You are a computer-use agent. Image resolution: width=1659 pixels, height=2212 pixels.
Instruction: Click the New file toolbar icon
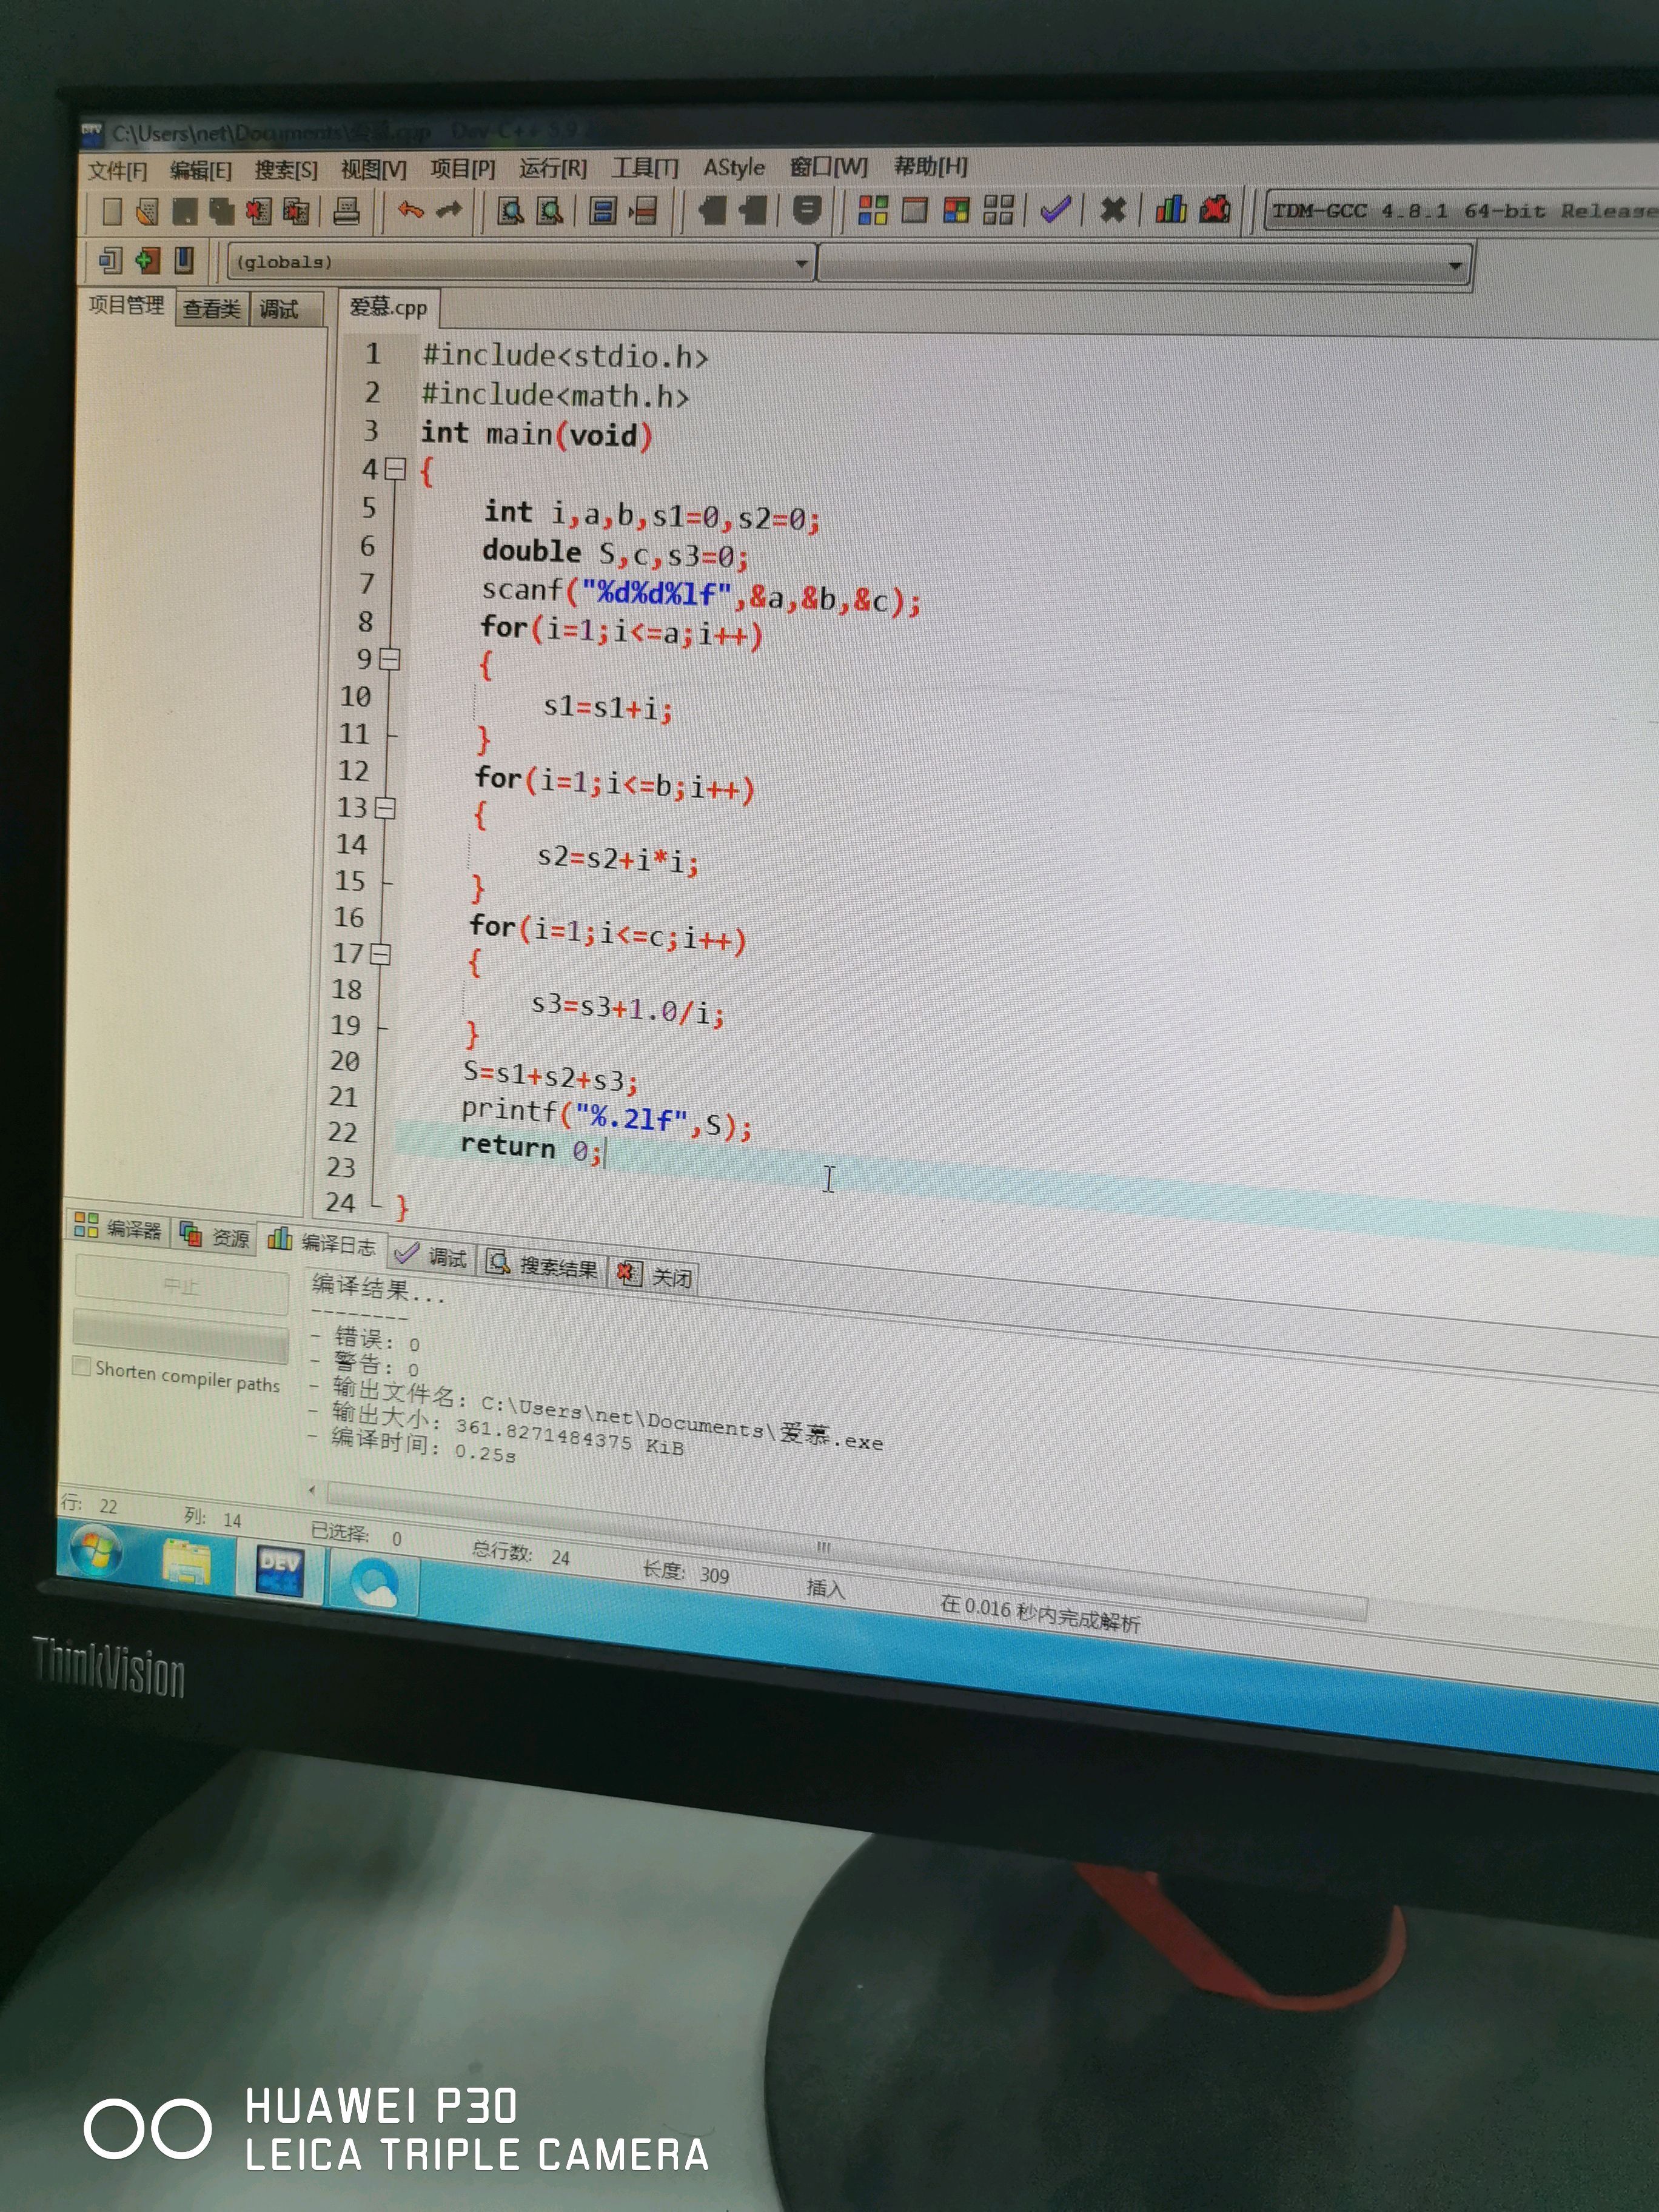pos(112,211)
